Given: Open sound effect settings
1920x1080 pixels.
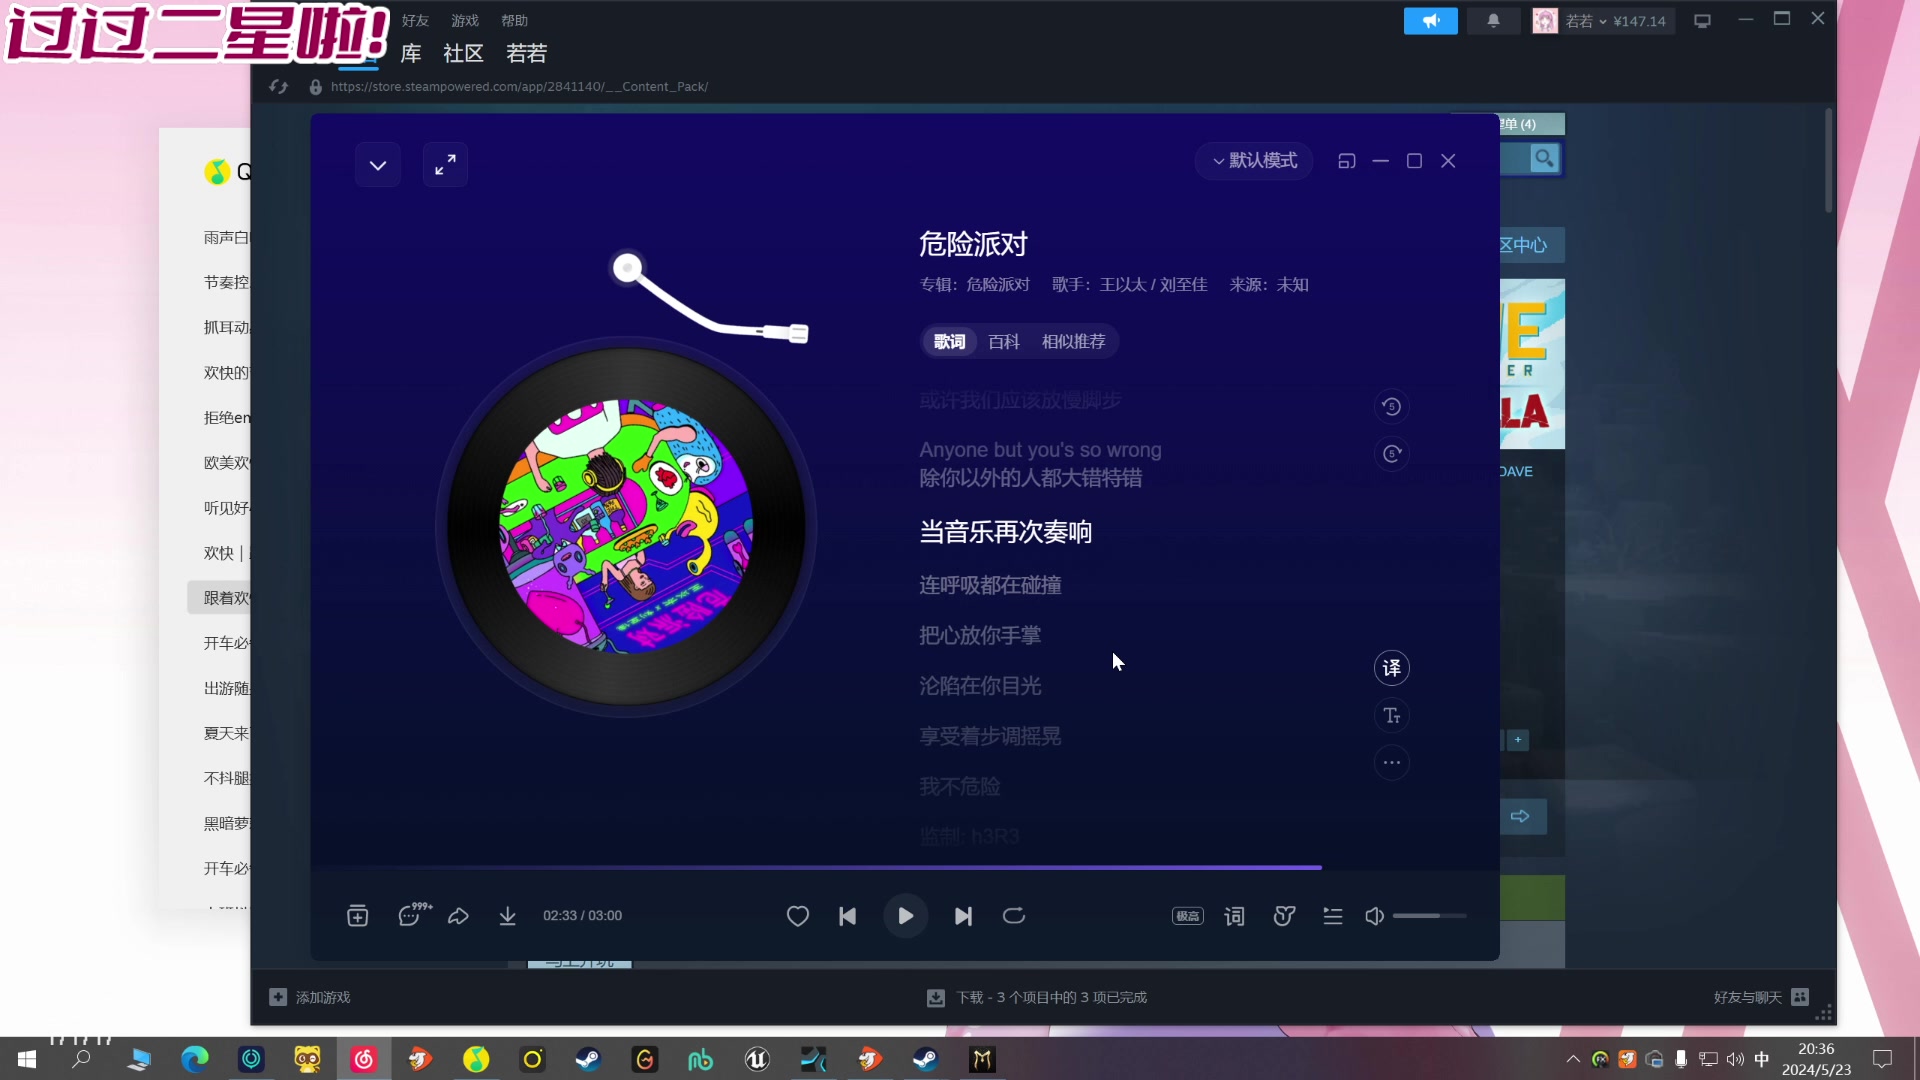Looking at the screenshot, I should [x=1284, y=916].
